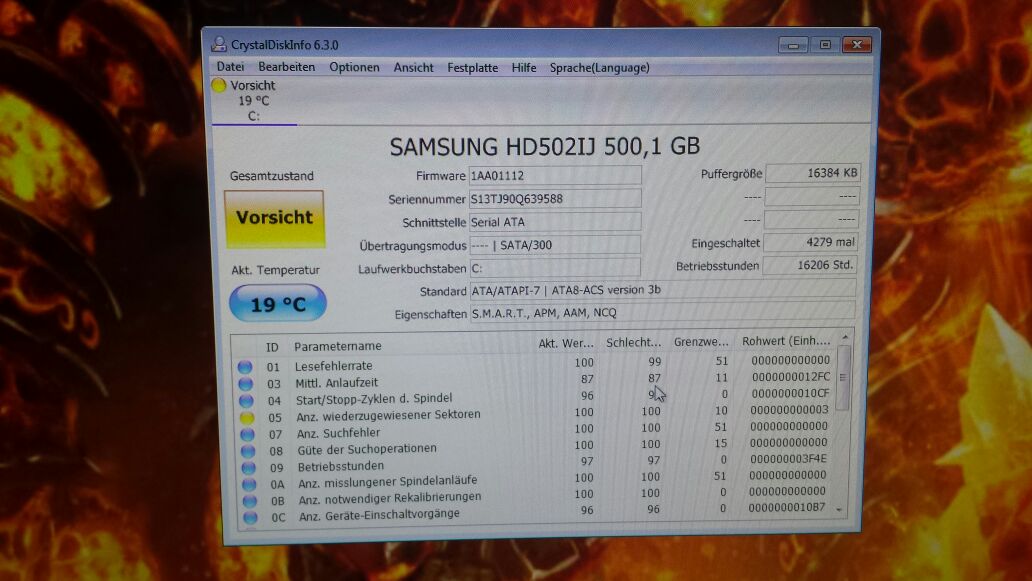
Task: Open the Datei menu
Action: tap(230, 66)
